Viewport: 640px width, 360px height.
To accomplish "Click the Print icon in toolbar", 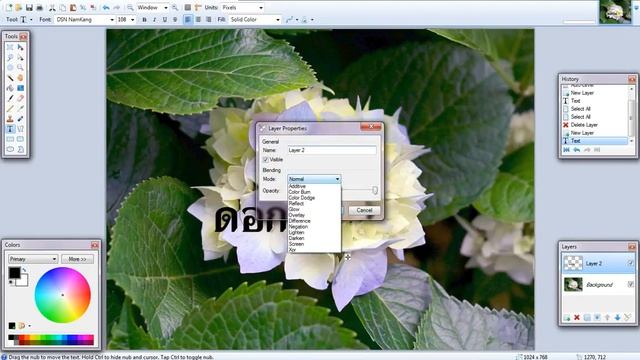I will [x=40, y=7].
